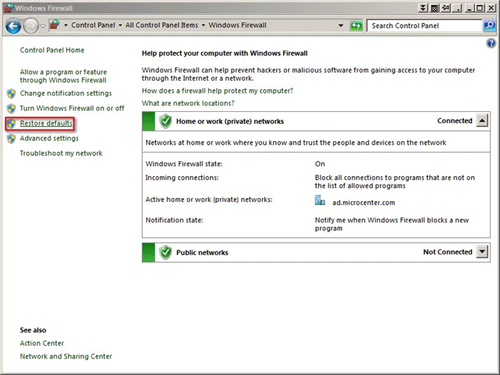Click Notify me when Windows Firewall blocks text
This screenshot has height=375, width=500.
coord(392,224)
